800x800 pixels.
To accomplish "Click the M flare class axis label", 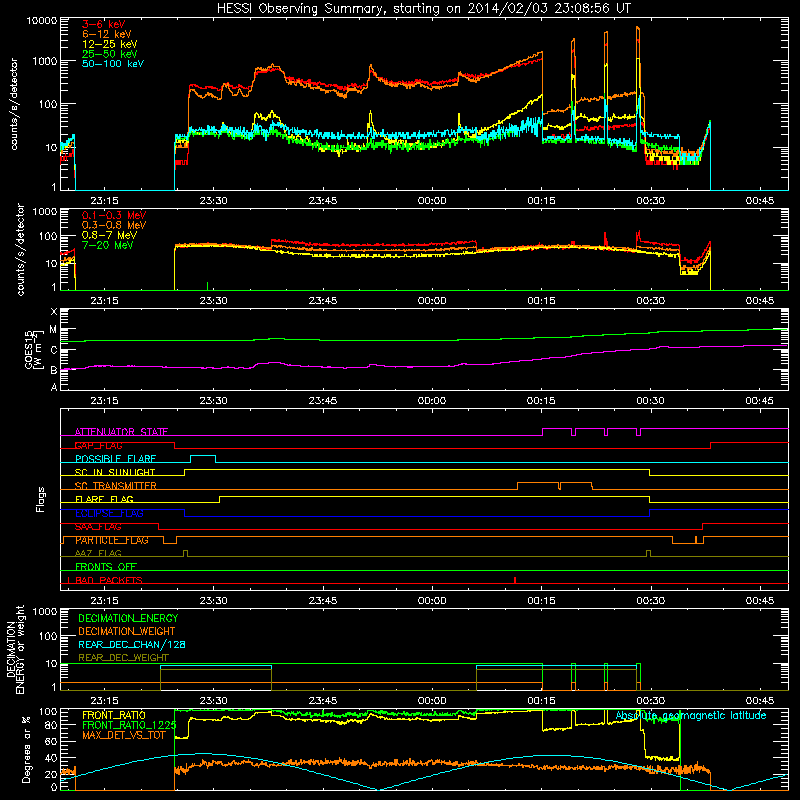I will [x=54, y=330].
